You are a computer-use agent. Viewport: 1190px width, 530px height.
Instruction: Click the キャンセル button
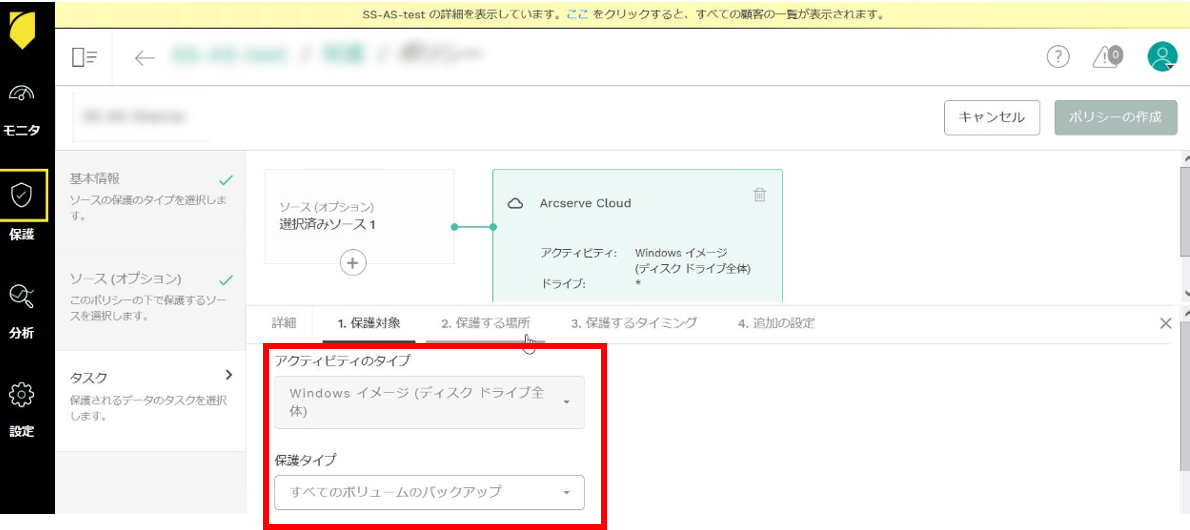click(991, 117)
